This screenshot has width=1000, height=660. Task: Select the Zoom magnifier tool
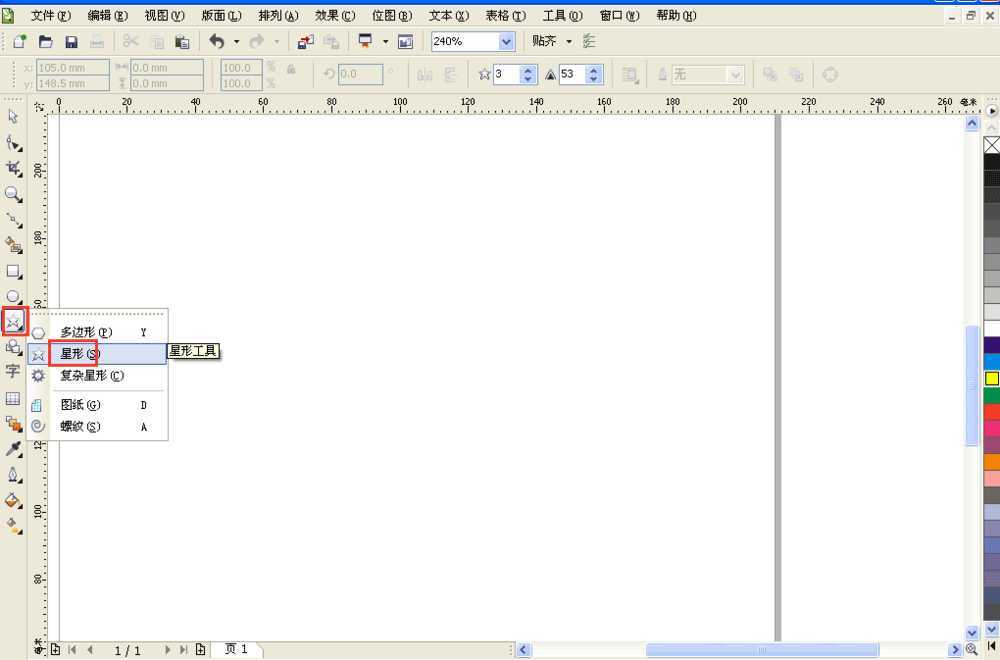click(13, 194)
